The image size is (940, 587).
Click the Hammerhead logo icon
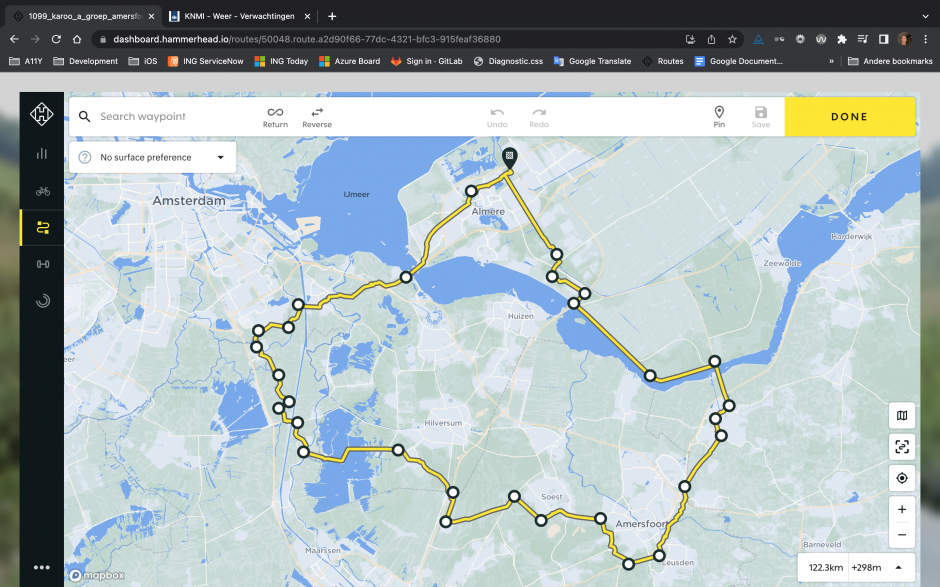(x=42, y=116)
